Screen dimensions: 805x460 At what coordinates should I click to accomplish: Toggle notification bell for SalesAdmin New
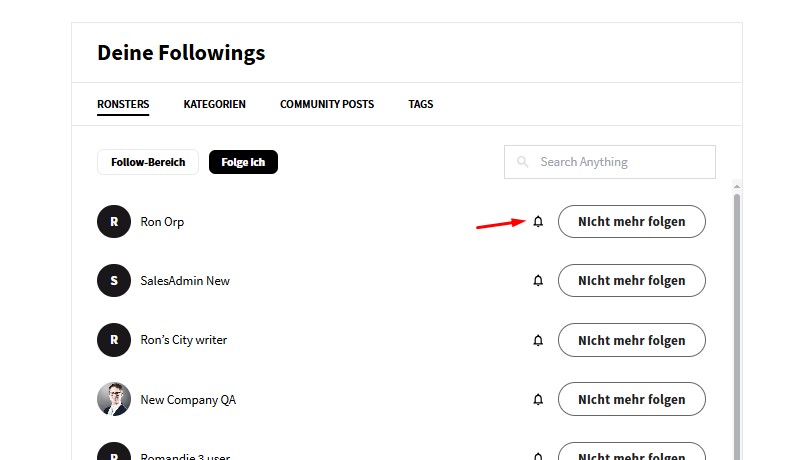pyautogui.click(x=538, y=281)
